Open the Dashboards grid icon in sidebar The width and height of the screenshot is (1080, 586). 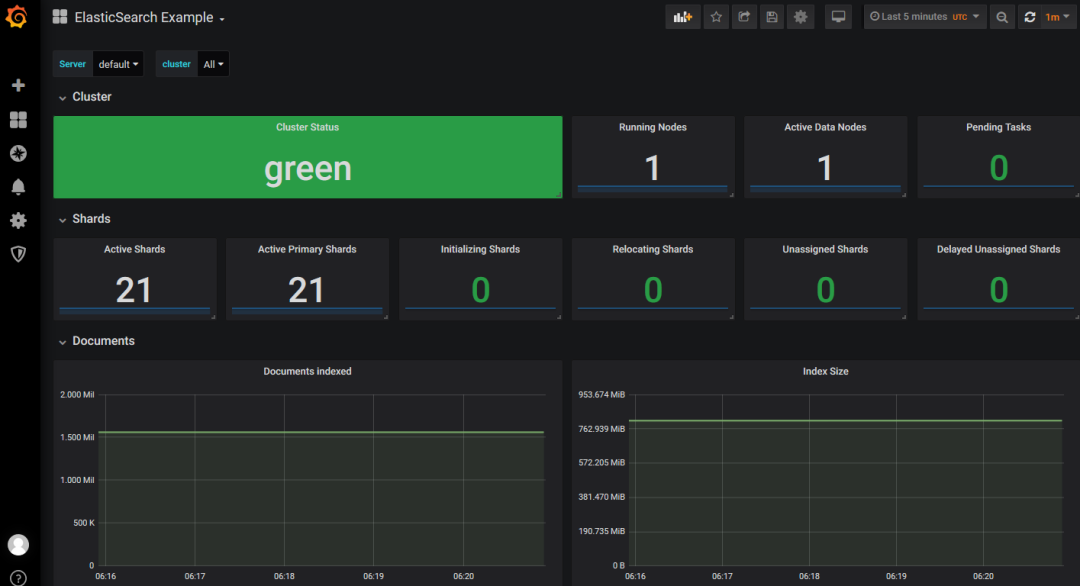19,120
